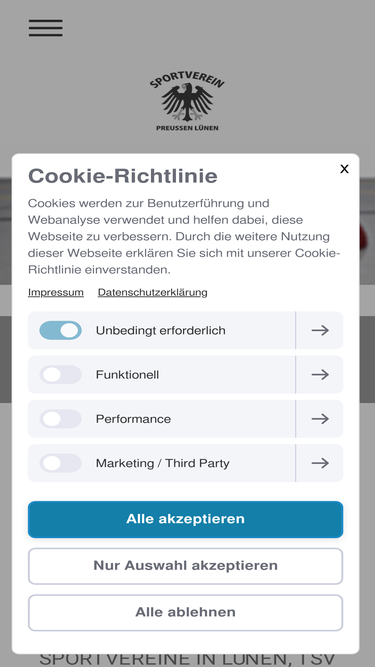Toggle the Unbedingt erforderlich switch
Viewport: 375px width, 667px height.
[x=60, y=331]
